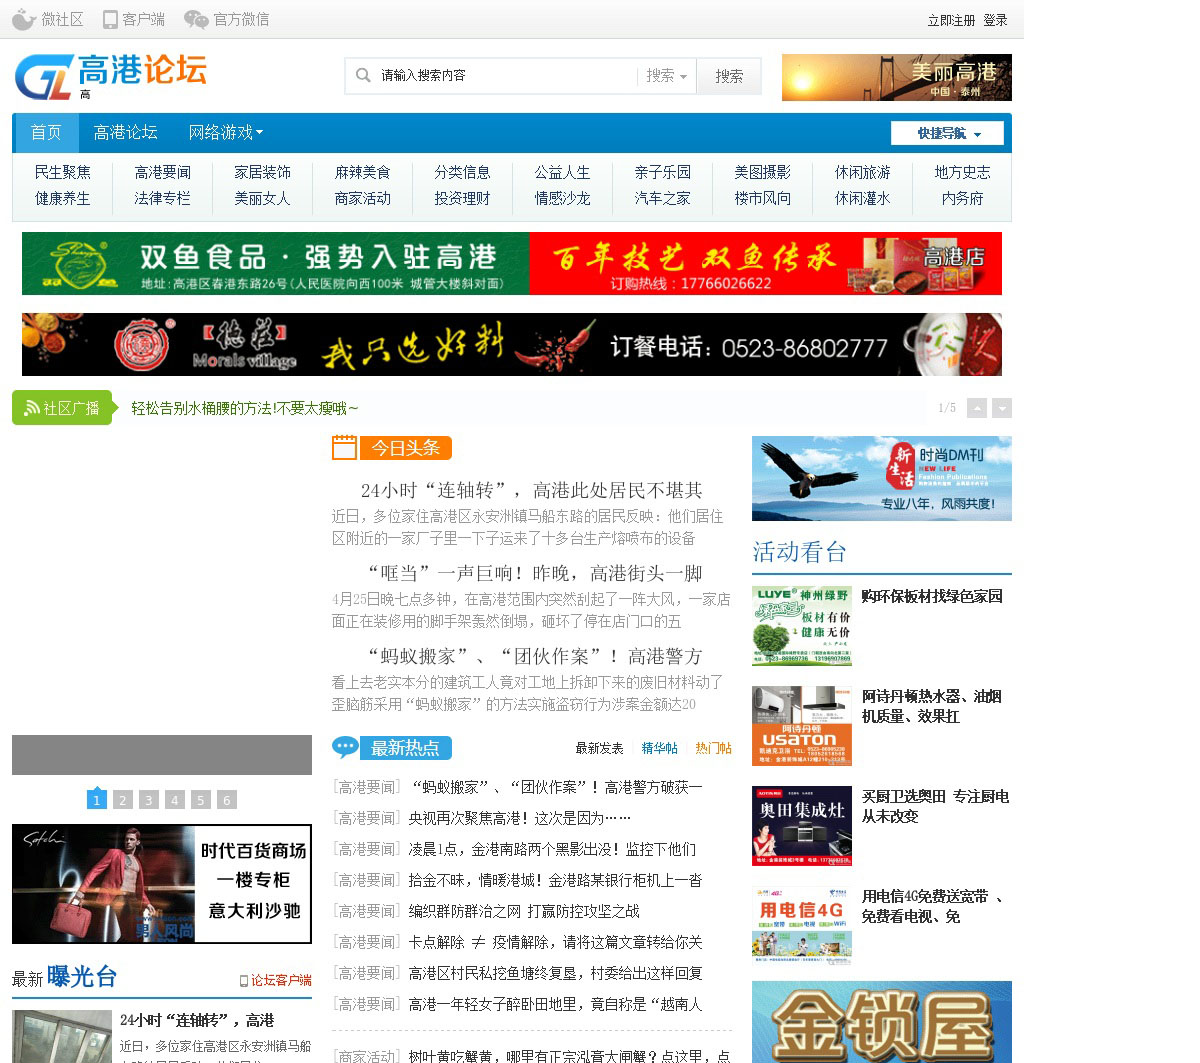This screenshot has height=1063, width=1200.
Task: Open the 客户端 phone icon link
Action: tap(134, 19)
